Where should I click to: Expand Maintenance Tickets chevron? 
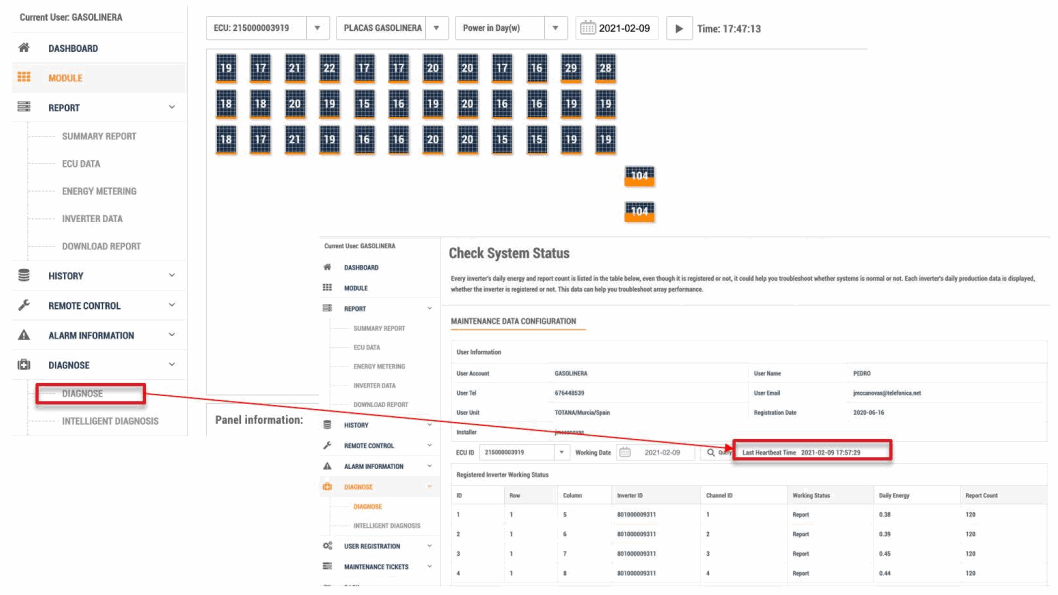point(429,567)
